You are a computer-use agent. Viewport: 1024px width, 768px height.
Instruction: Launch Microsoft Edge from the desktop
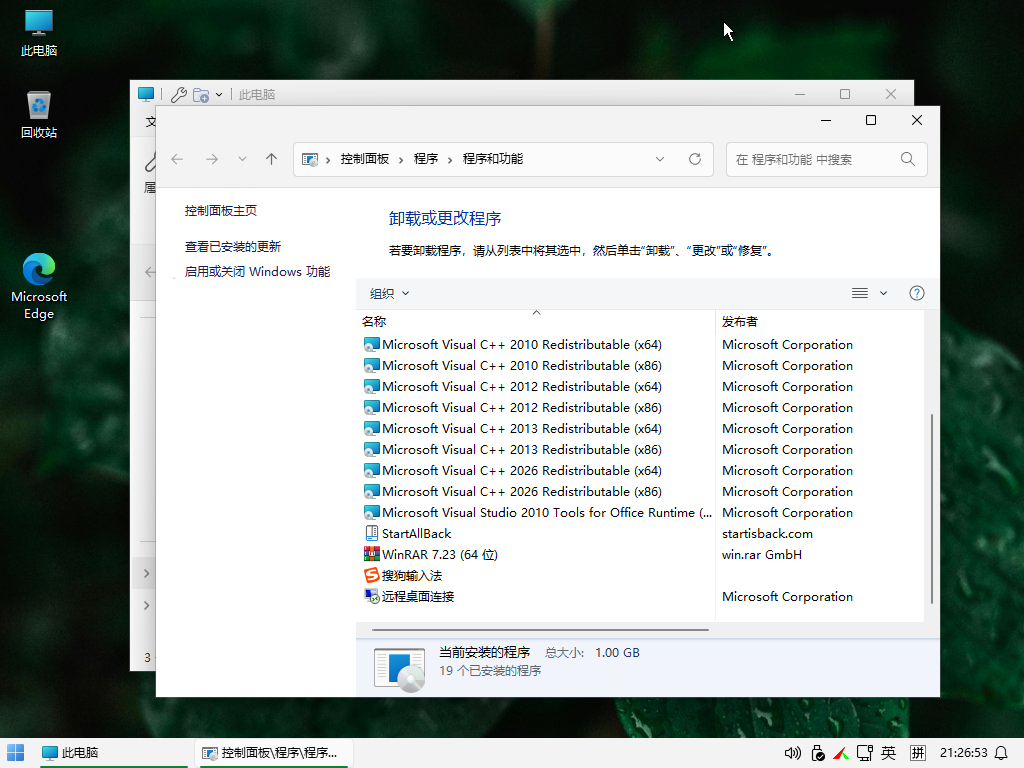pyautogui.click(x=39, y=286)
